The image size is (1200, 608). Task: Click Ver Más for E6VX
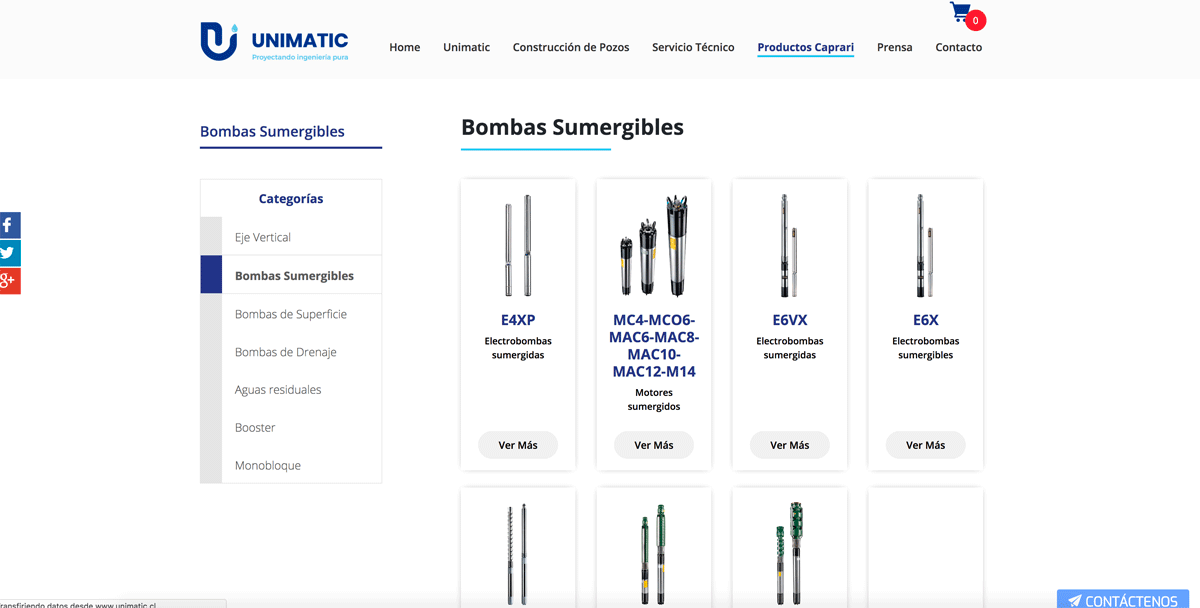click(790, 445)
